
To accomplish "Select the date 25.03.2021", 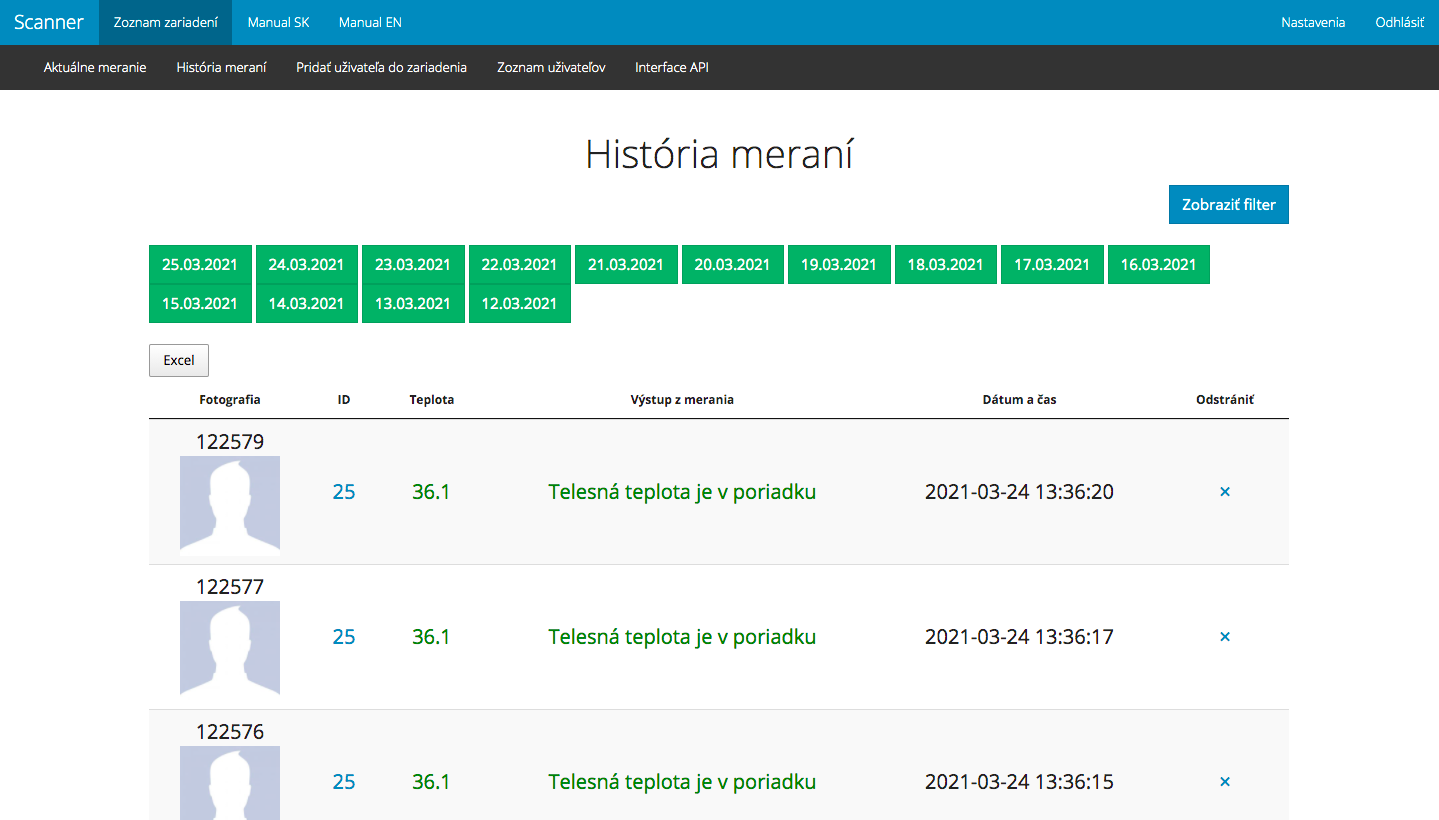I will pos(200,265).
